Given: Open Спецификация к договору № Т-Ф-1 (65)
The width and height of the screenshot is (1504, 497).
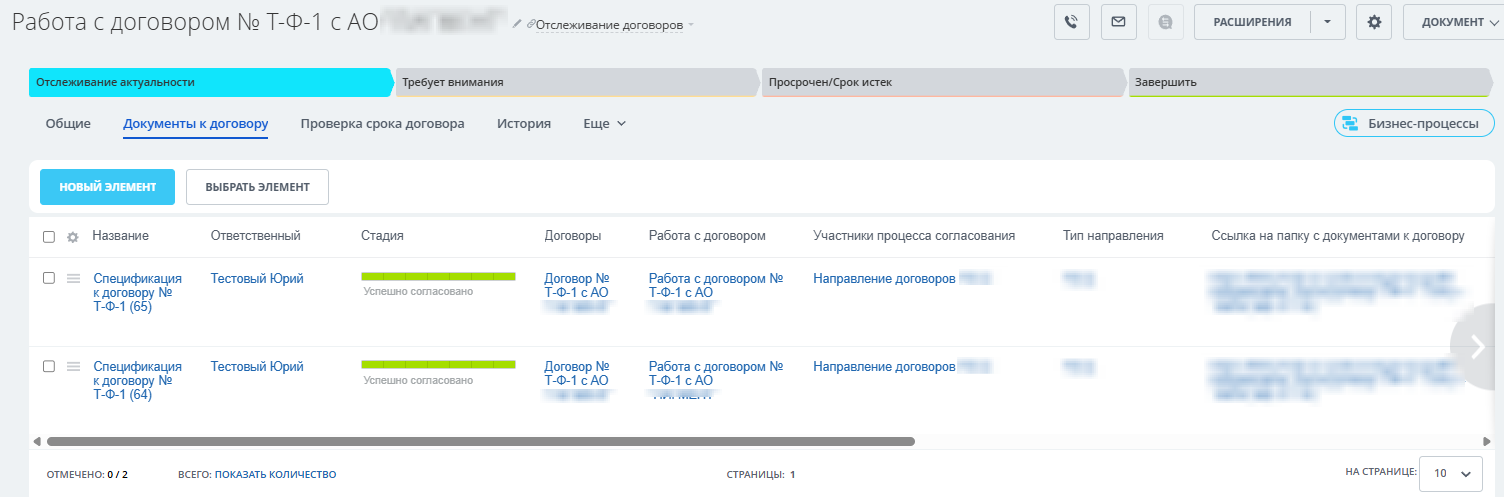Looking at the screenshot, I should pos(138,293).
